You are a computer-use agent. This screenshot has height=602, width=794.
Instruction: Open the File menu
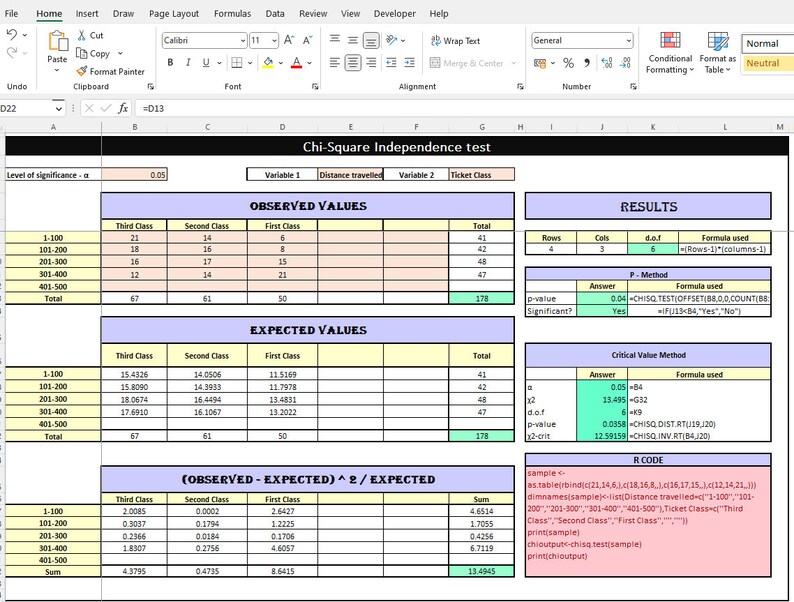click(x=11, y=14)
